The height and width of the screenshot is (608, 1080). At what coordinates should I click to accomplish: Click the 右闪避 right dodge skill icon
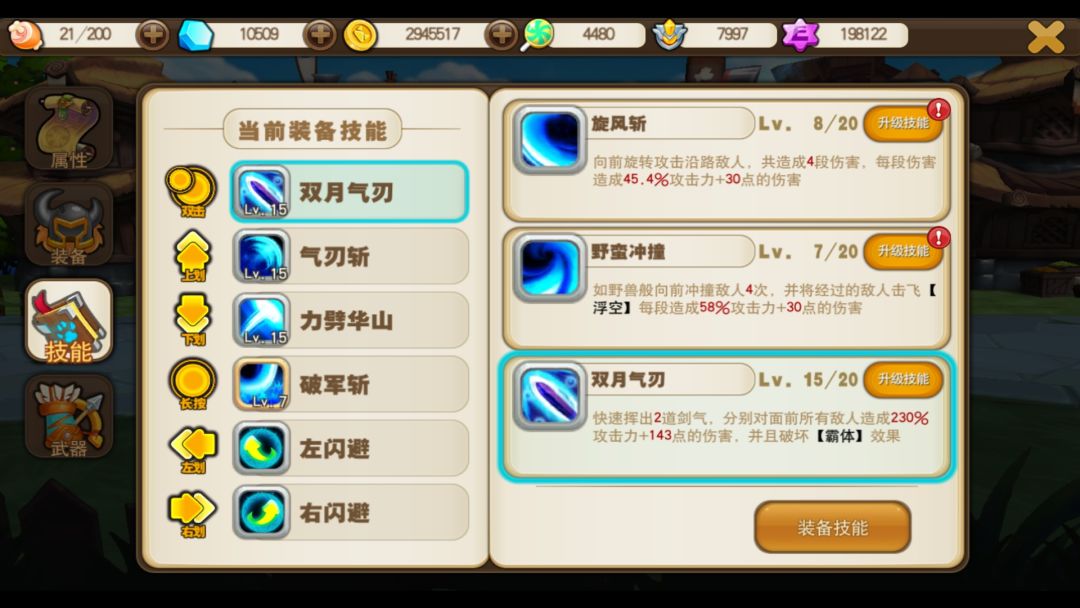click(x=261, y=512)
